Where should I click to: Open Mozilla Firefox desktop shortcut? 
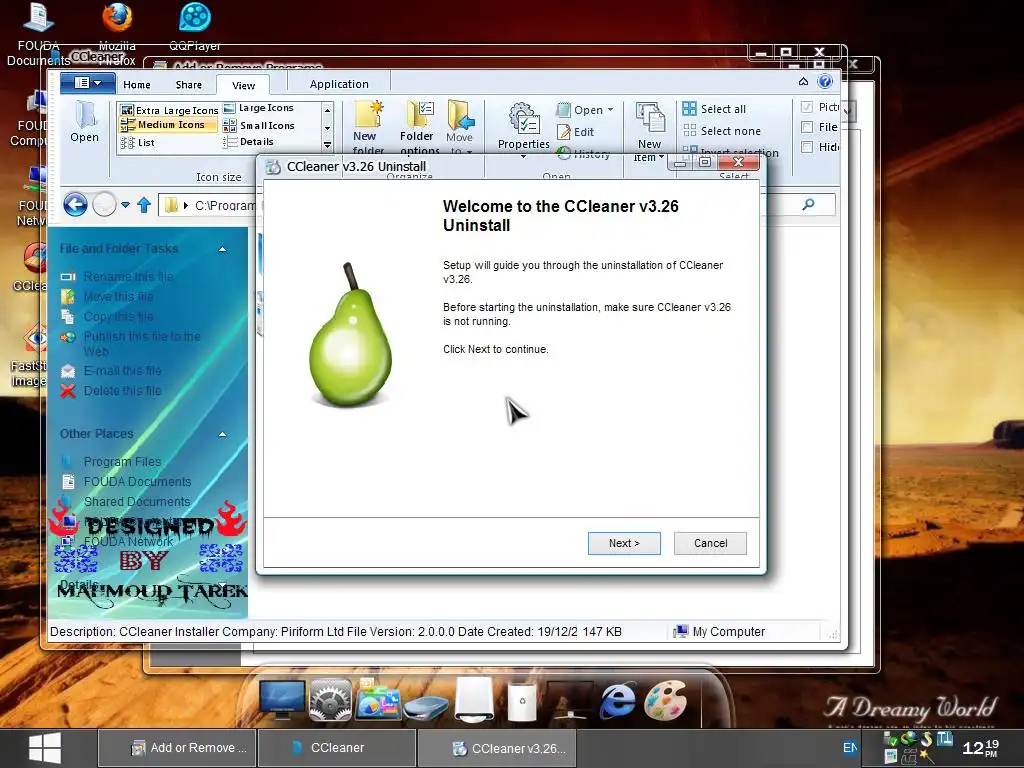[118, 33]
